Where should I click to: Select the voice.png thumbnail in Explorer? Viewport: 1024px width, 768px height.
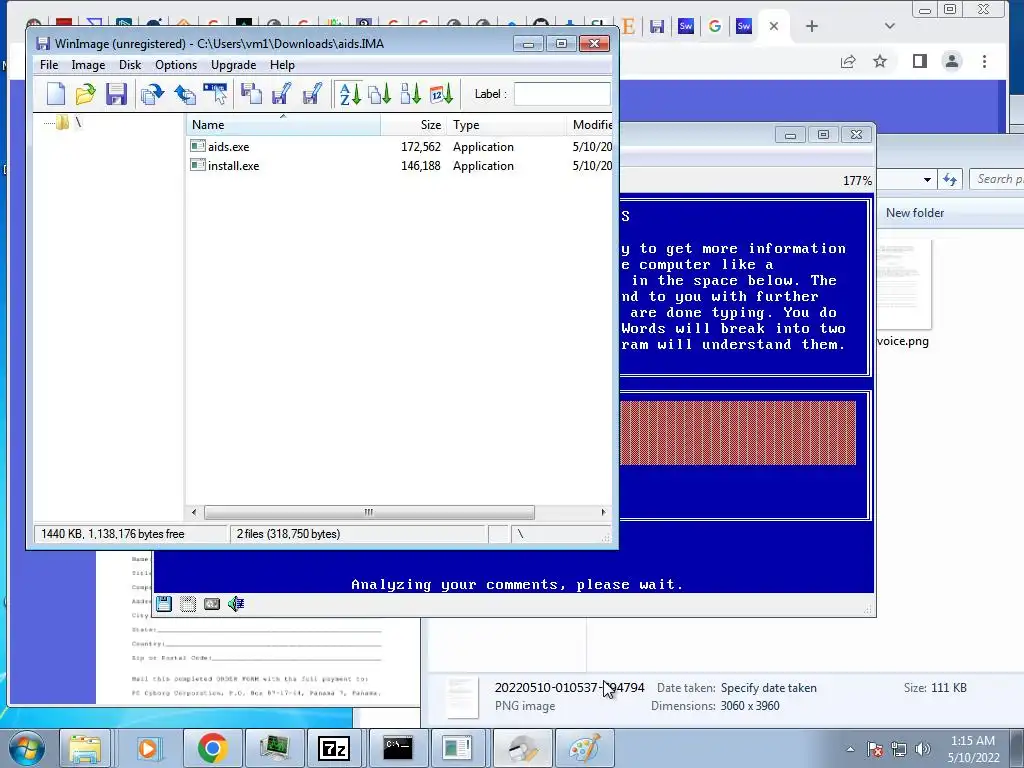(x=904, y=285)
